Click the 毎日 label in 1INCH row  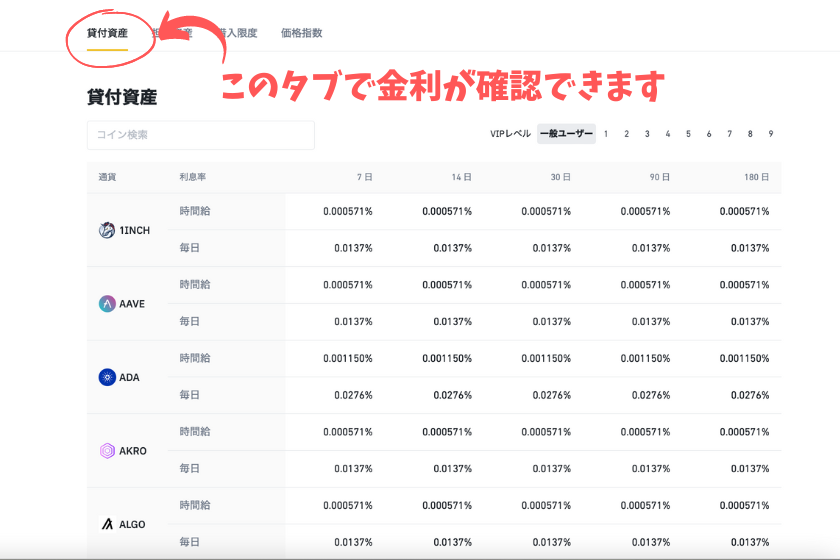tap(190, 248)
